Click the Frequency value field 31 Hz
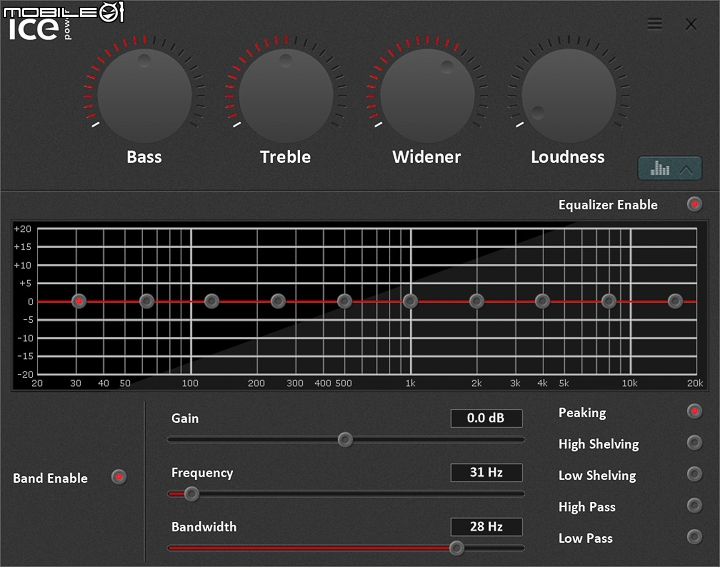 click(x=486, y=472)
